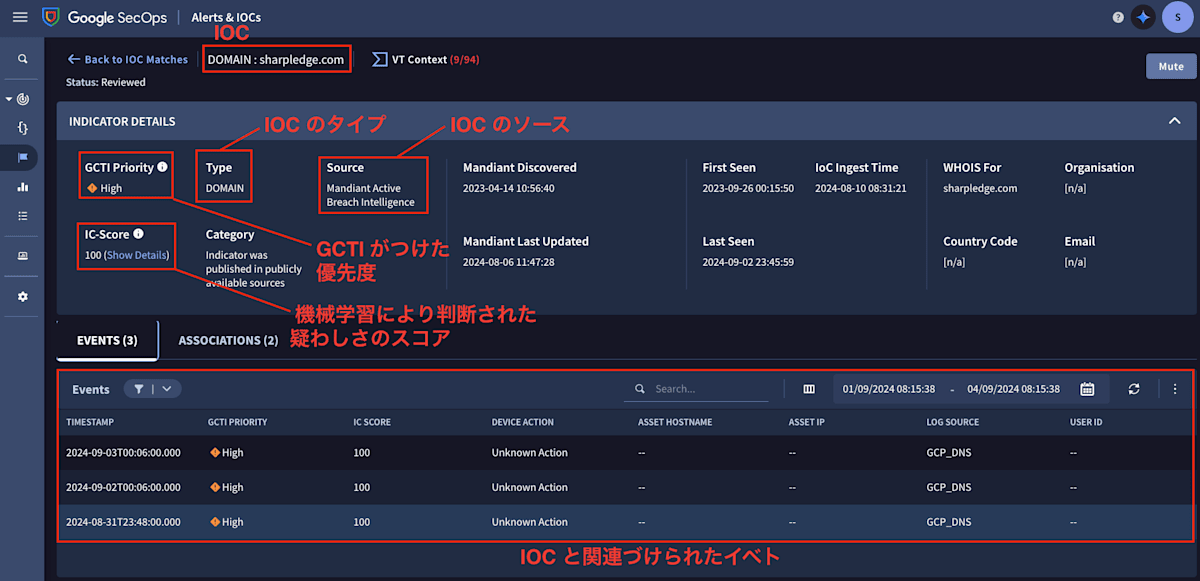1200x581 pixels.
Task: Click the WHOIS For sharpledge.com value
Action: pos(980,188)
